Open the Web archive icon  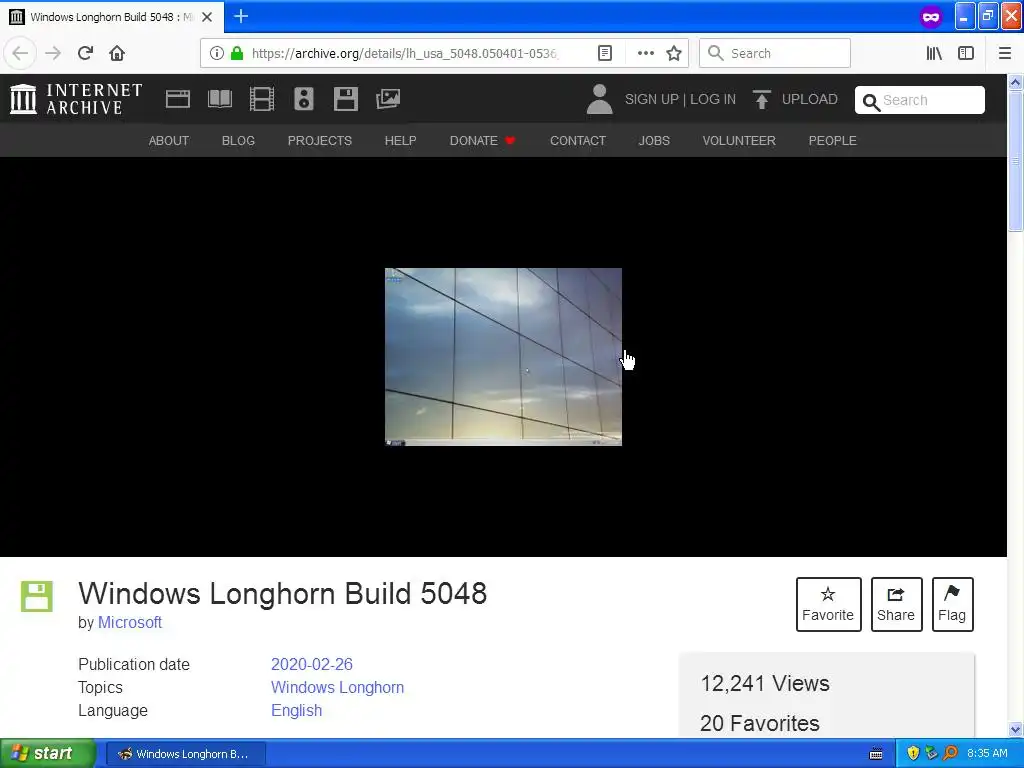178,99
